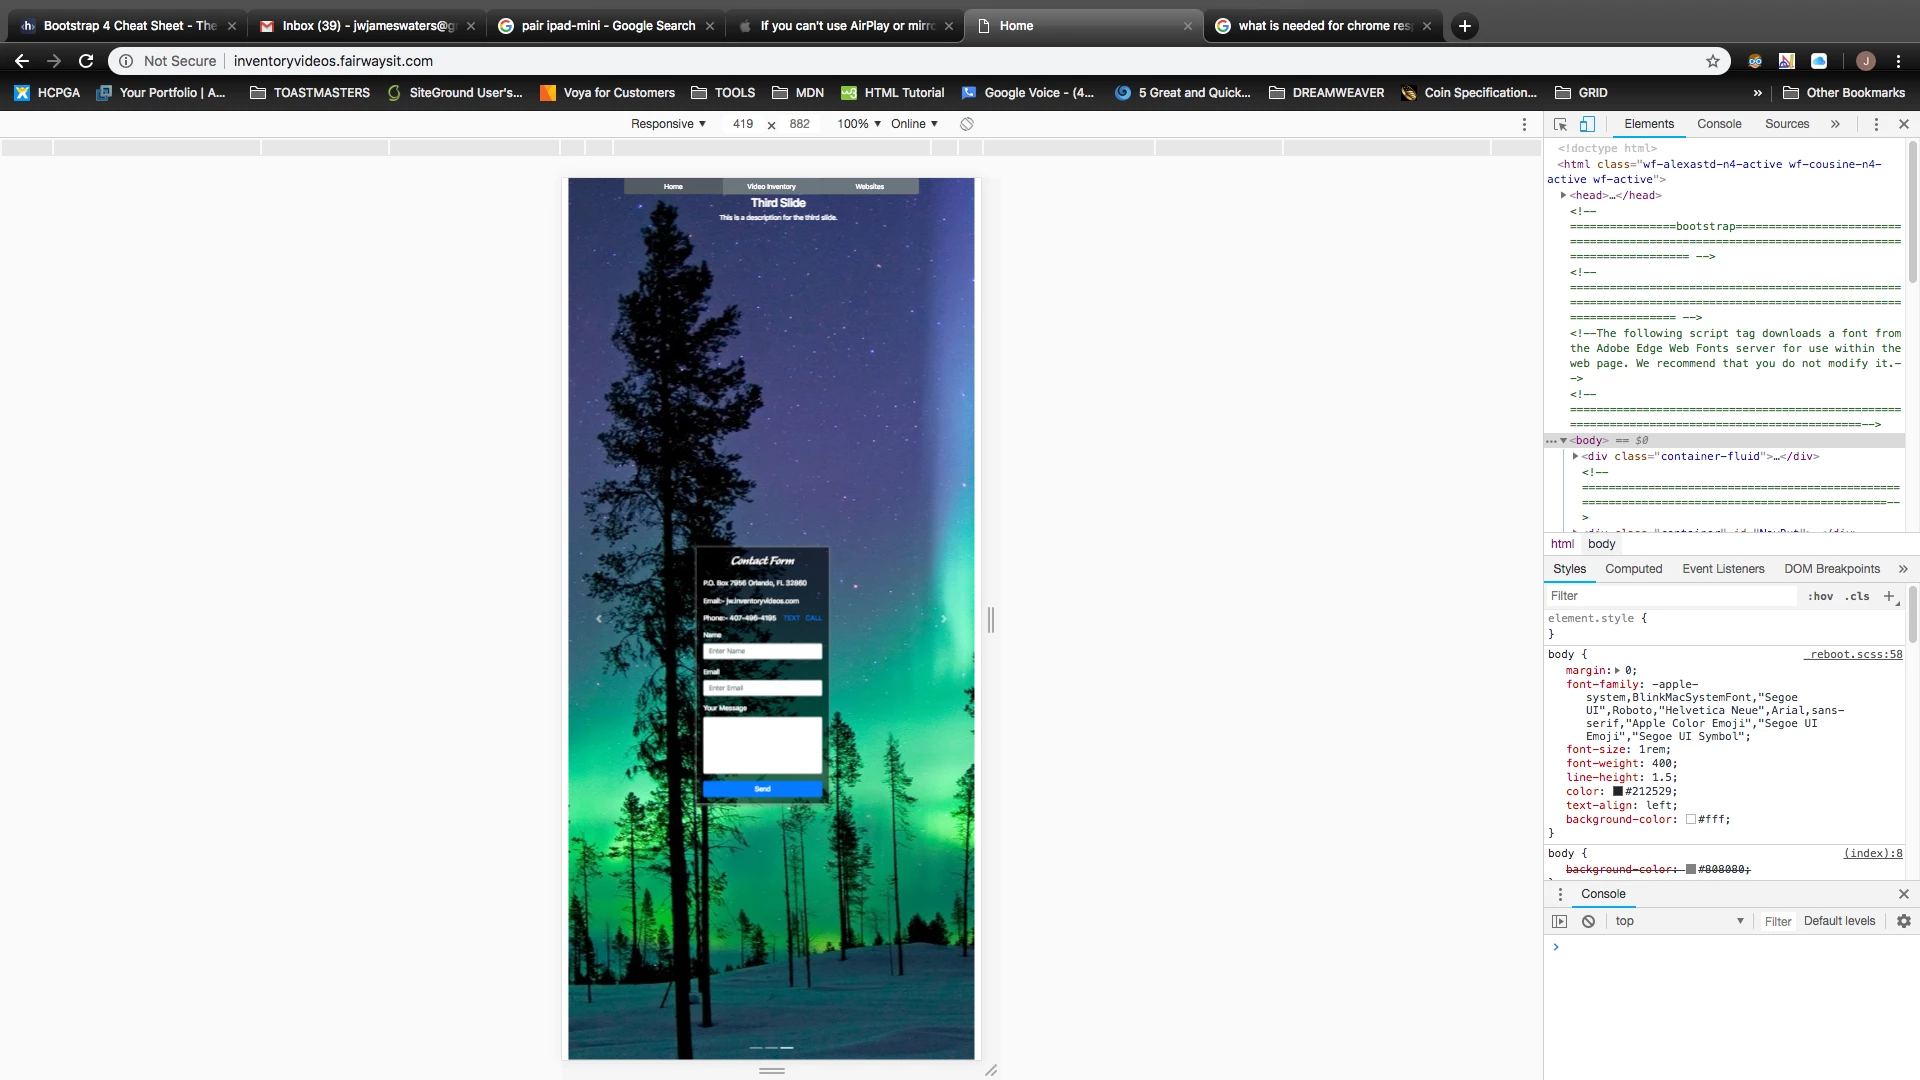1920x1080 pixels.
Task: Open console settings gear icon
Action: point(1903,921)
